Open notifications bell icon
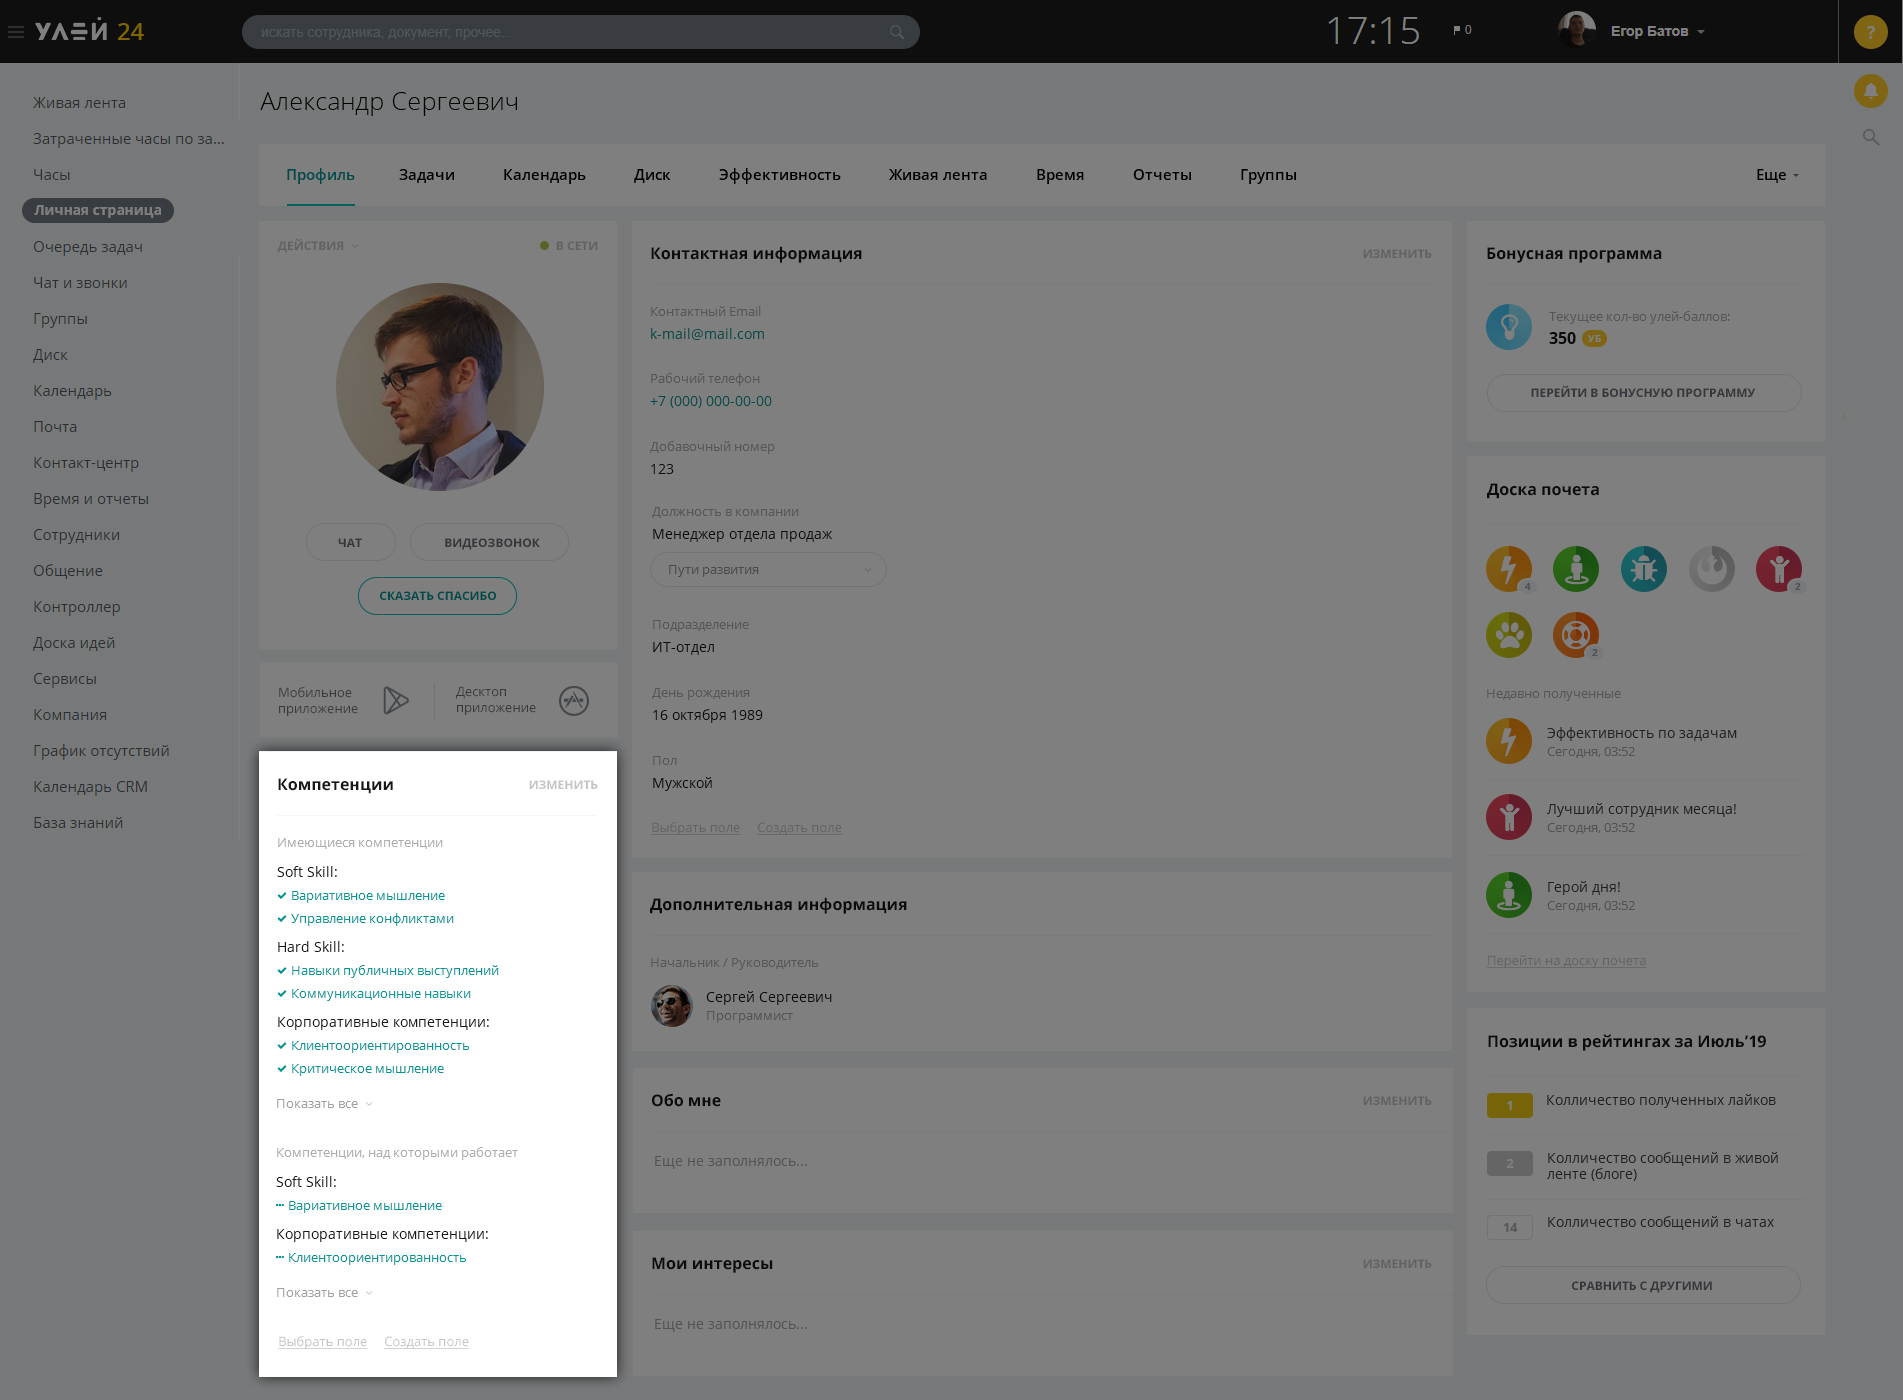This screenshot has height=1400, width=1903. [x=1870, y=91]
